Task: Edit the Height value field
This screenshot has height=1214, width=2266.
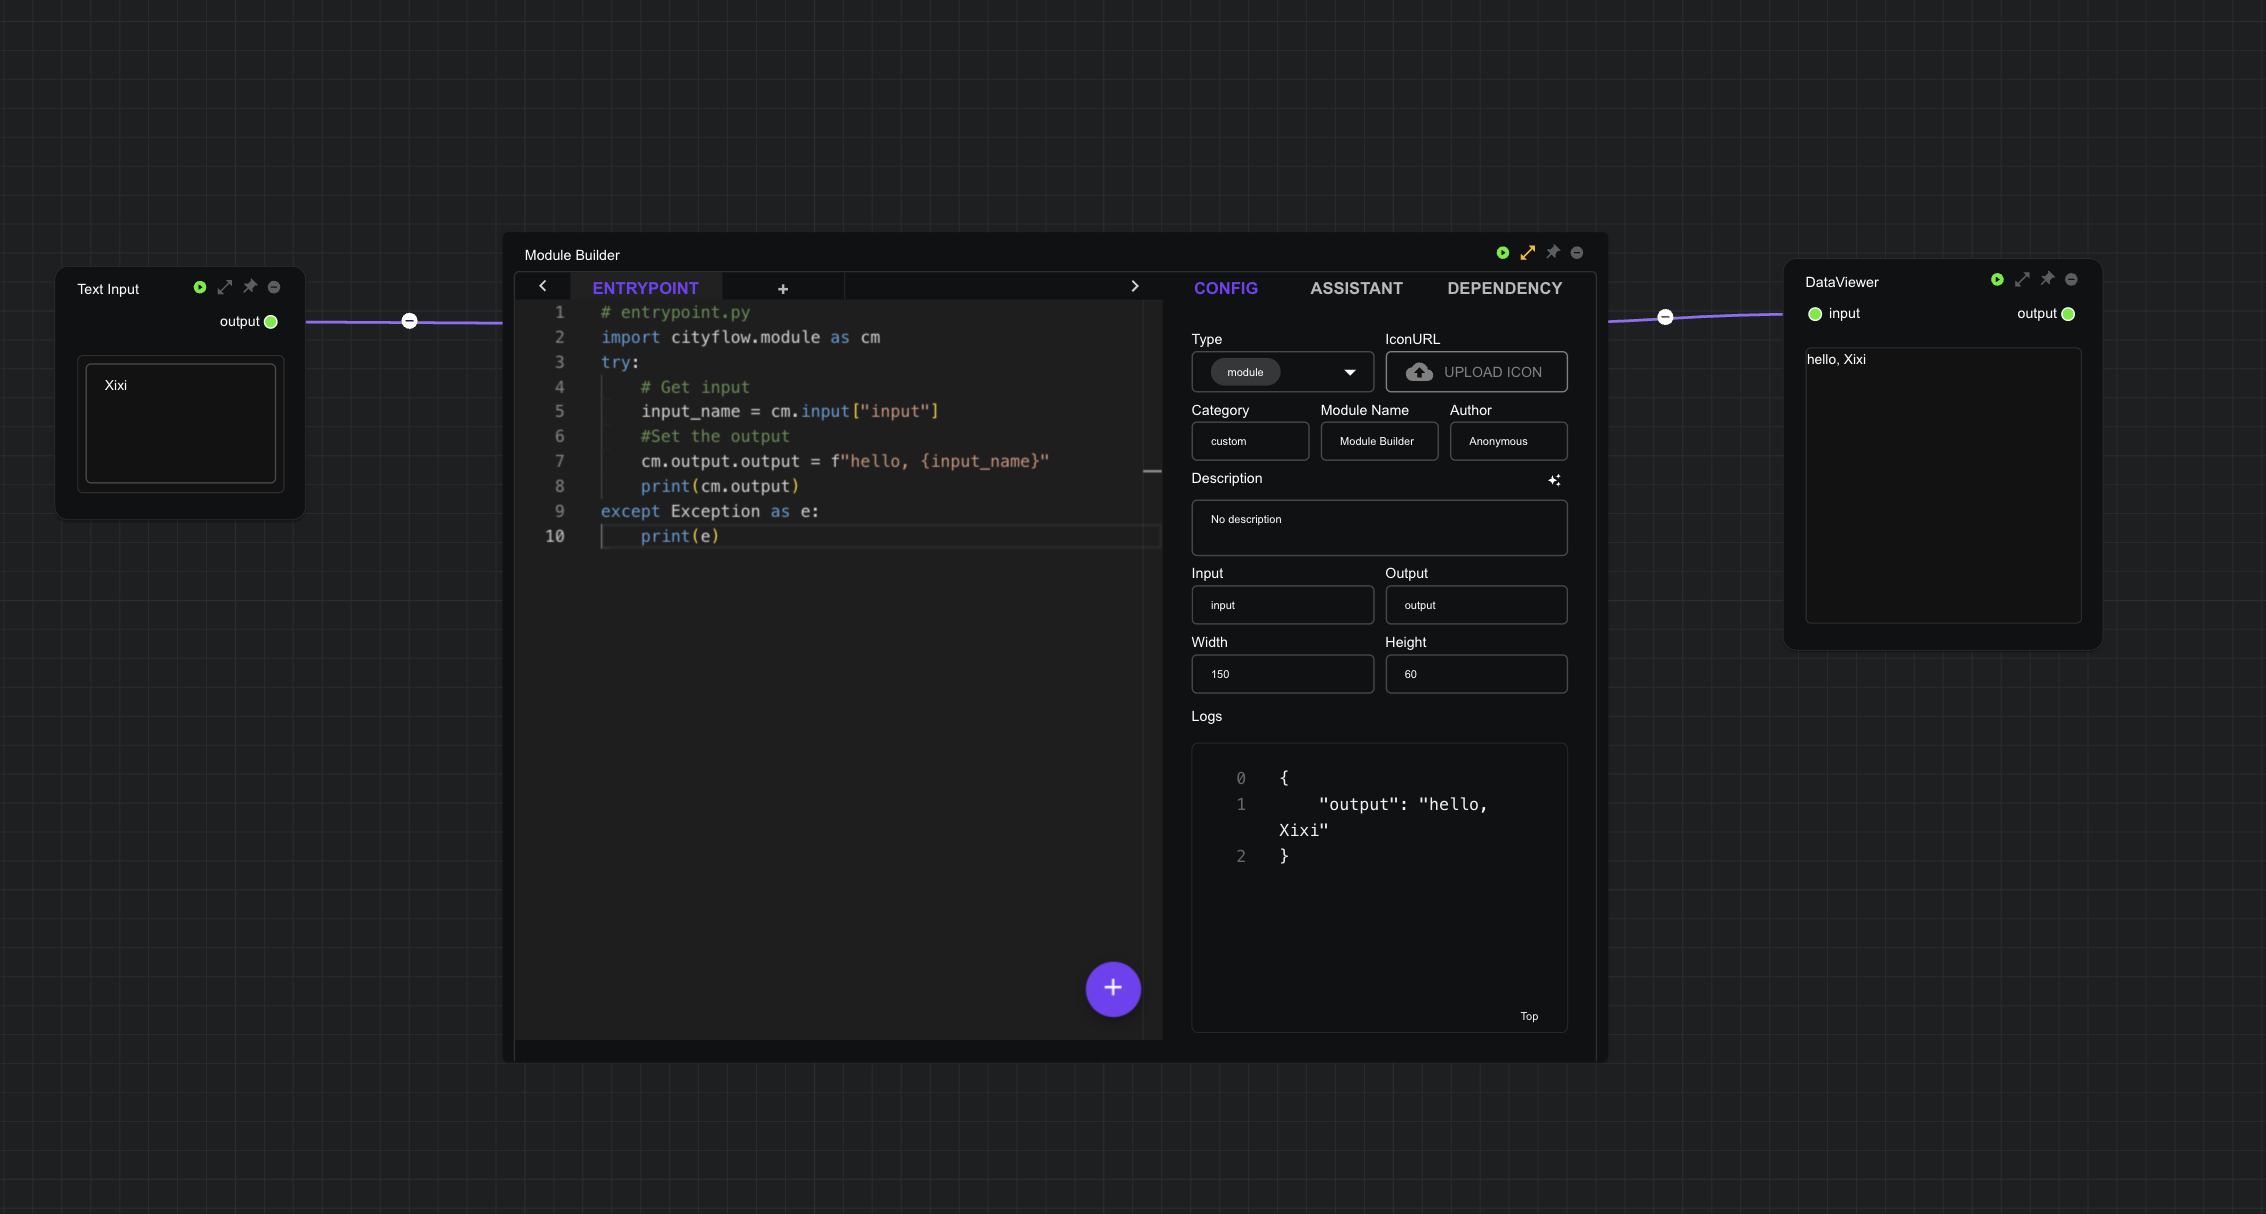Action: [1476, 674]
